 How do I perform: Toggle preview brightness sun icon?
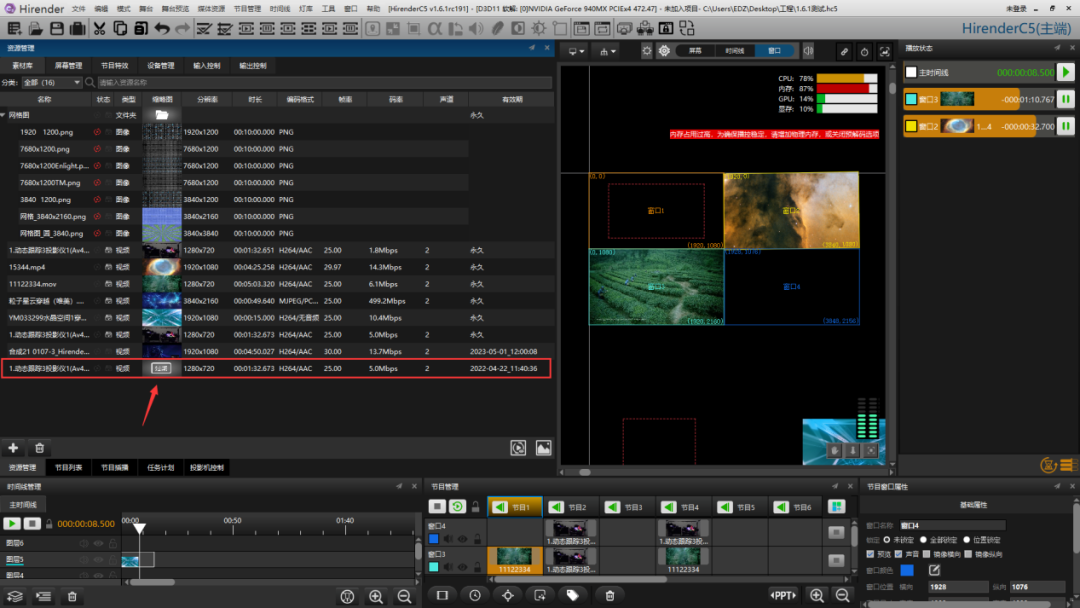point(647,51)
